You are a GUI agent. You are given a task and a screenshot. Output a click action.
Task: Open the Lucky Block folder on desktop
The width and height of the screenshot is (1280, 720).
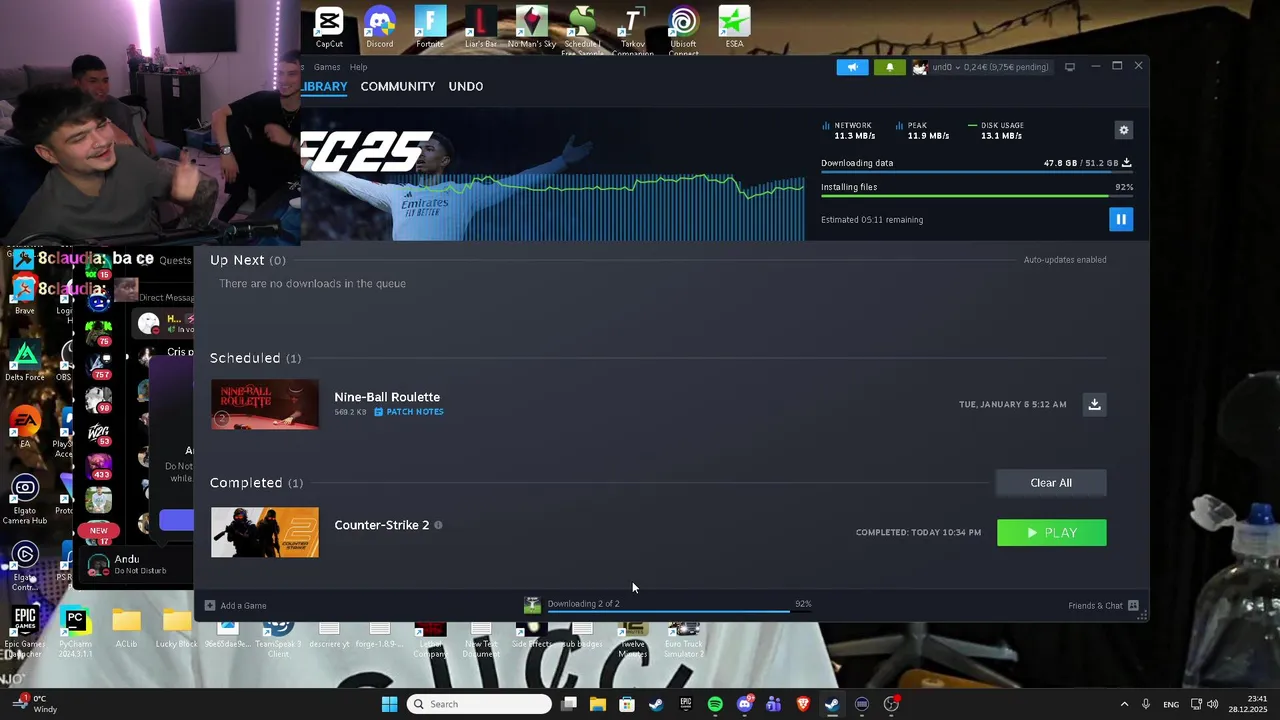(176, 628)
